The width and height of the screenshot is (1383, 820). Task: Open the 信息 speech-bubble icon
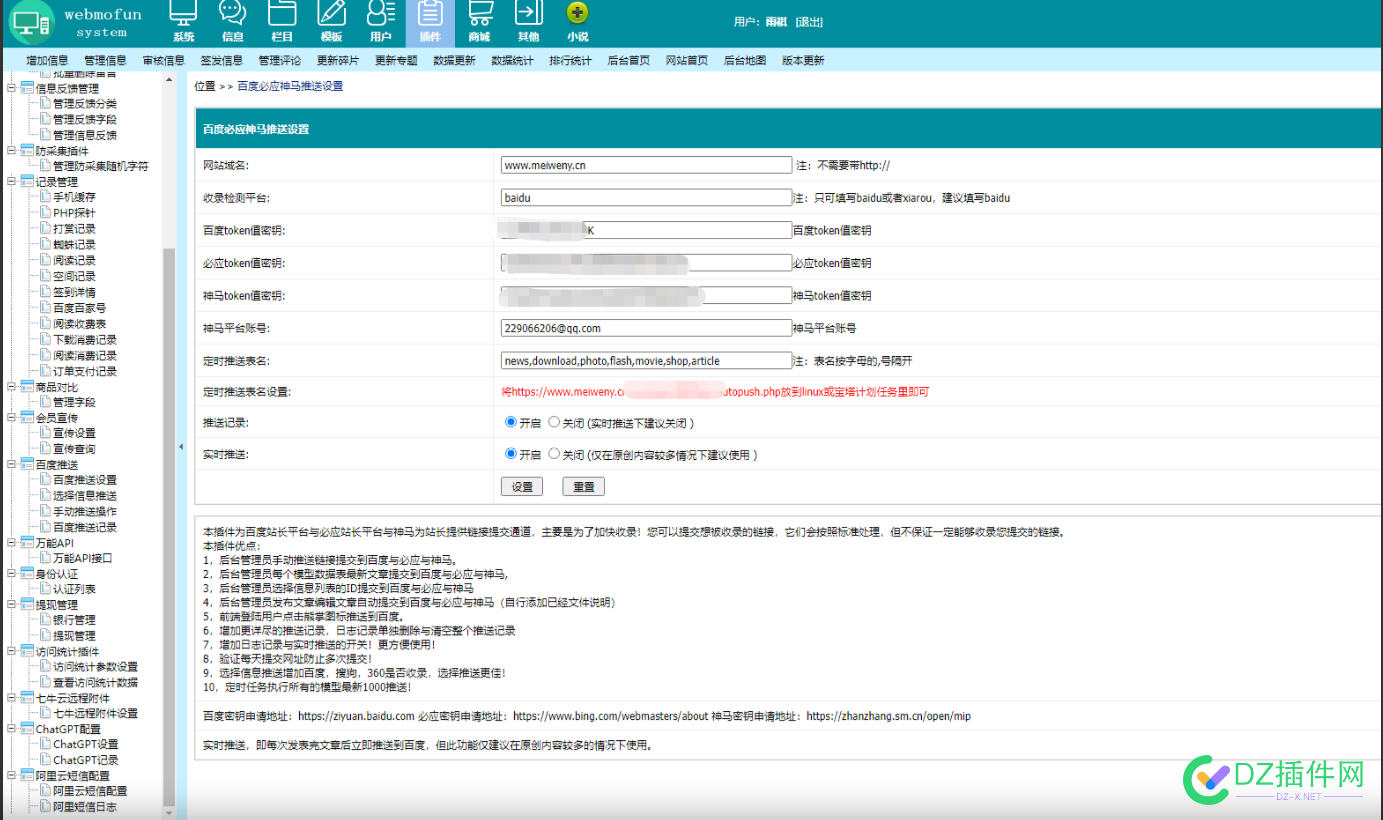pos(232,14)
